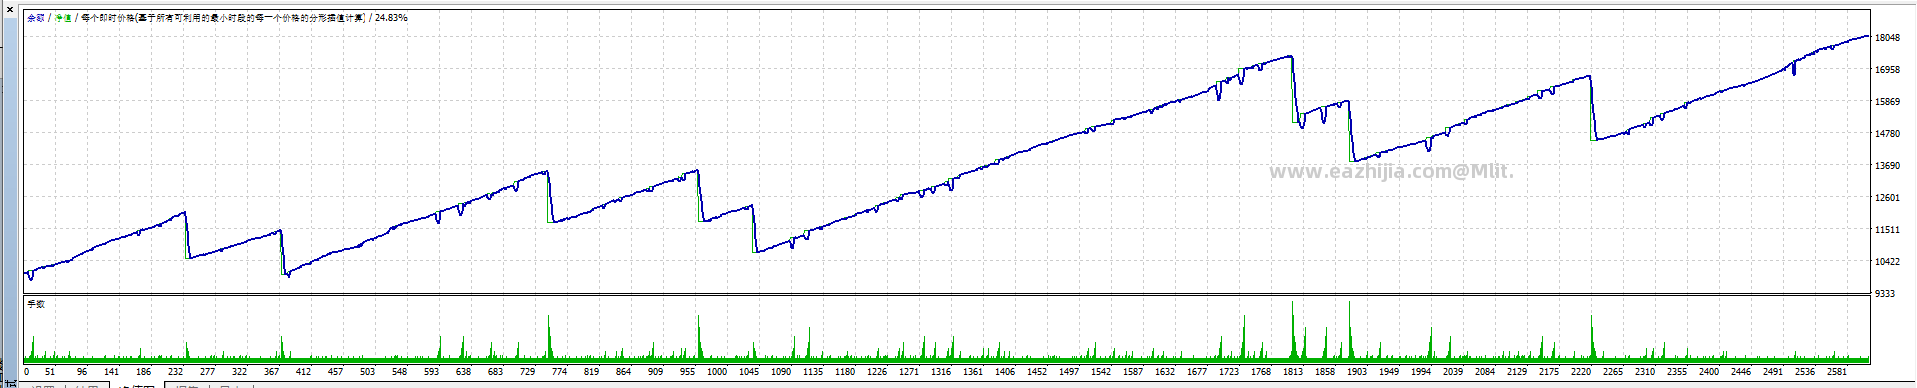The width and height of the screenshot is (1917, 388).
Task: Click trade number 1813 on horizontal axis
Action: coord(1293,372)
